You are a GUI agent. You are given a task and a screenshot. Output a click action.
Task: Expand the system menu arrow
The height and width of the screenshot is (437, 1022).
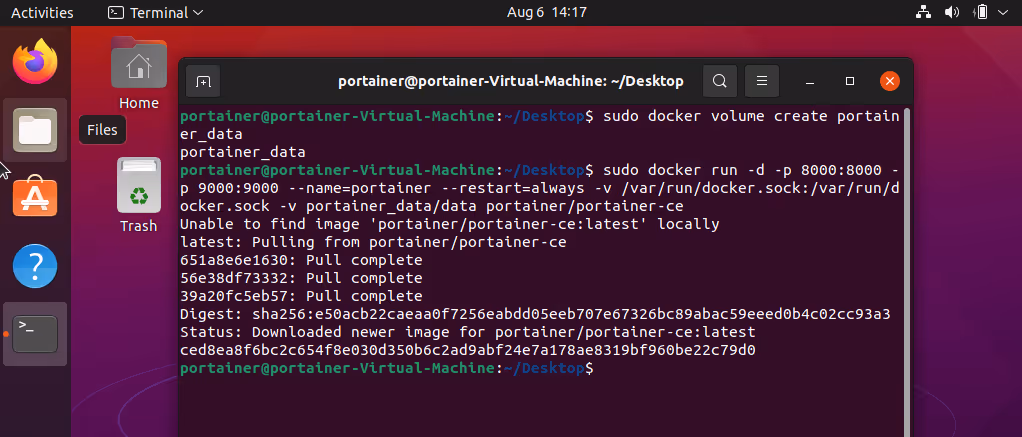coord(1002,12)
